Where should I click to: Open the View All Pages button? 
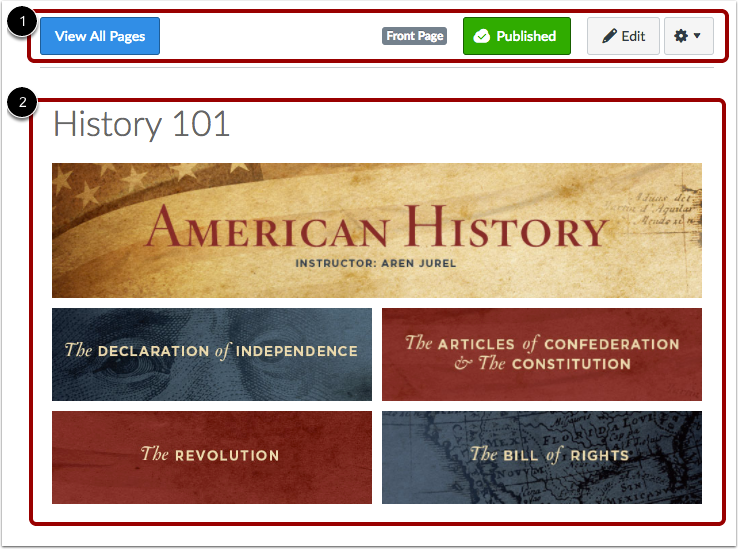click(x=100, y=36)
